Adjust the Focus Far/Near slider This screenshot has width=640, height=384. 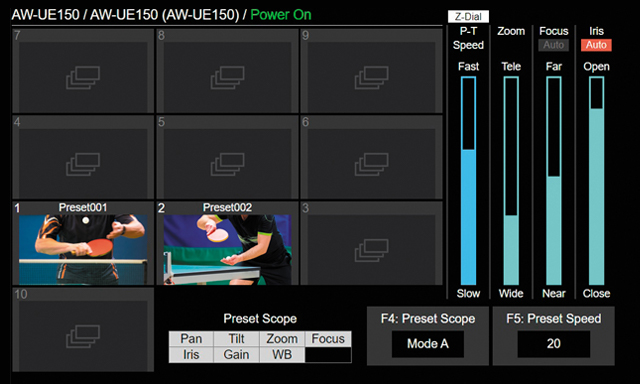554,181
